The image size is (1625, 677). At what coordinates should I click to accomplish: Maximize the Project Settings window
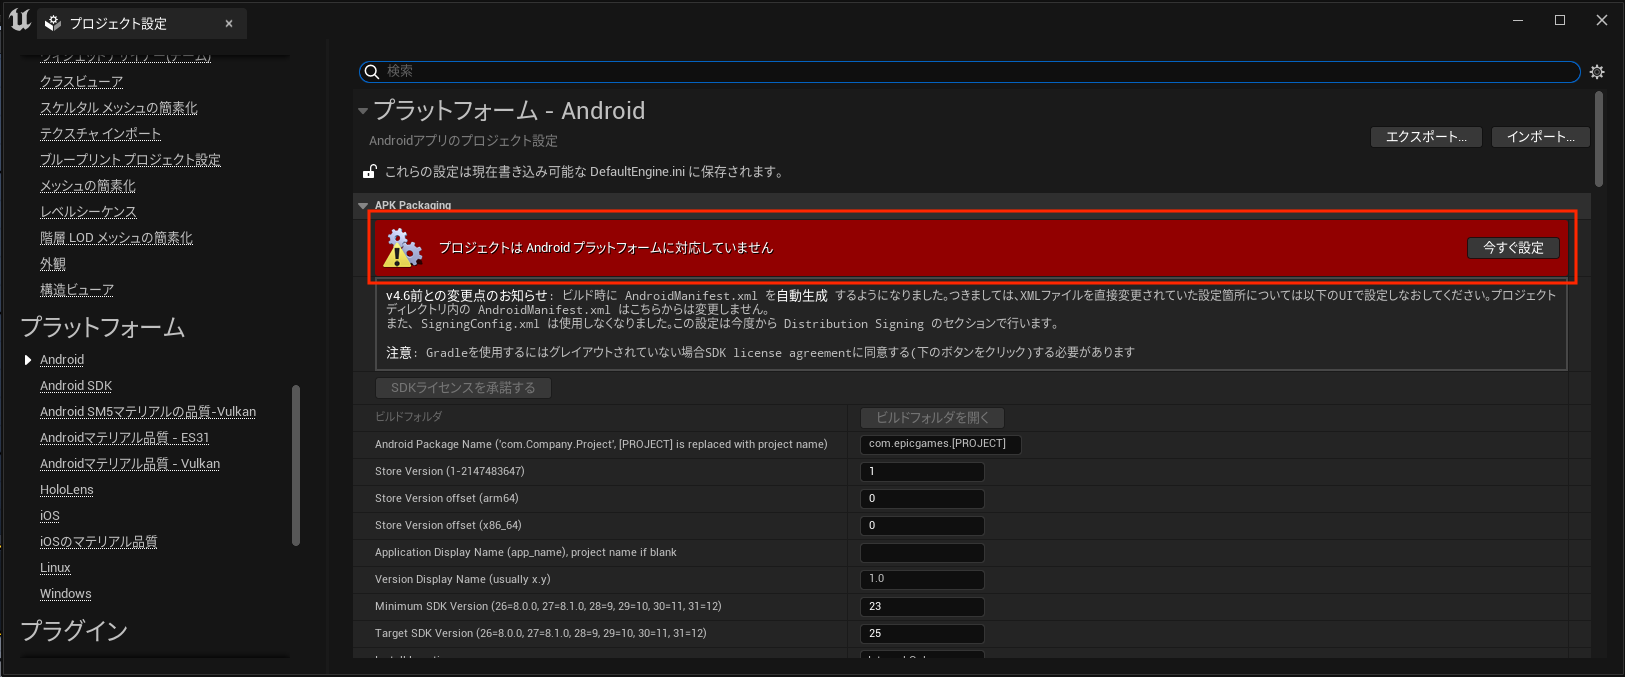coord(1559,20)
